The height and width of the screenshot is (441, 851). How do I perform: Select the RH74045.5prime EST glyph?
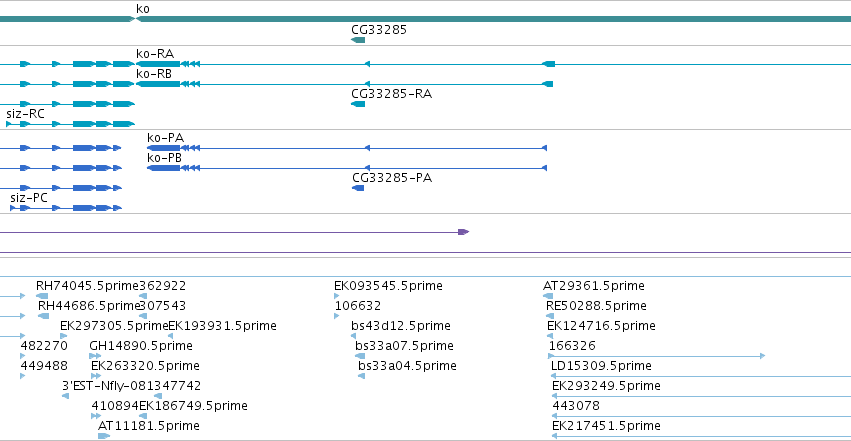pyautogui.click(x=42, y=296)
